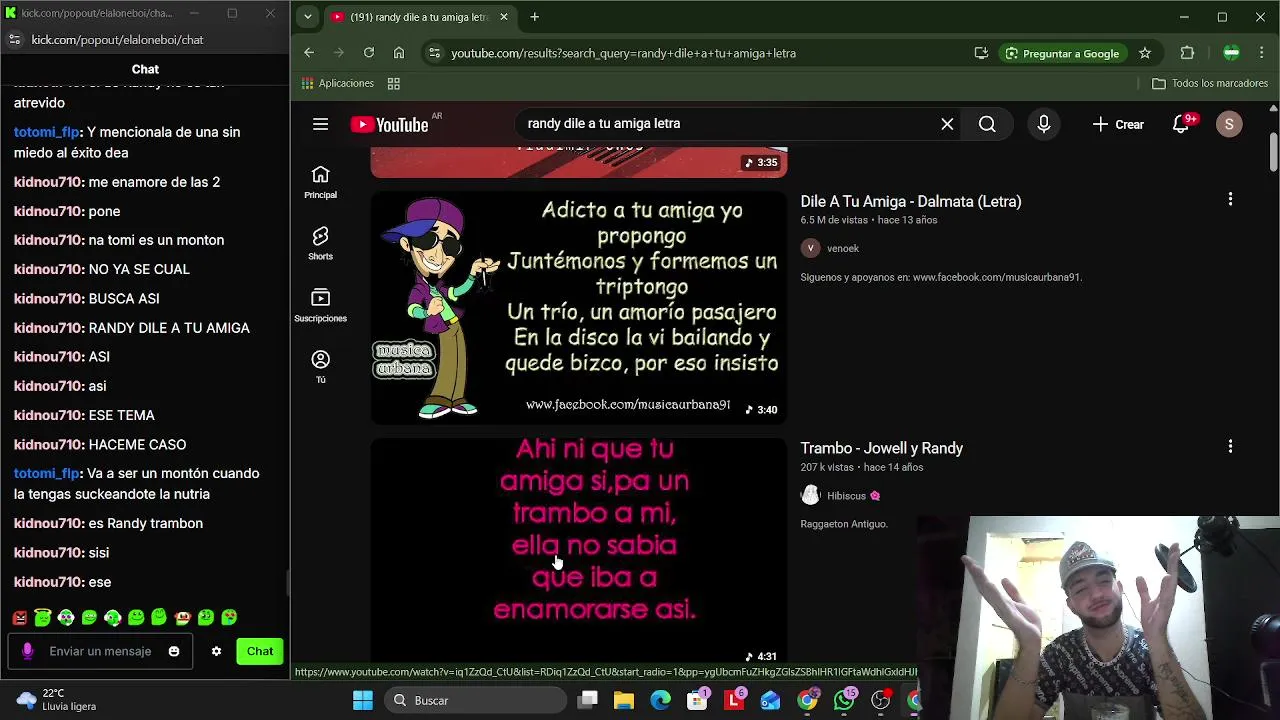This screenshot has width=1280, height=720.
Task: Bookmark this page with the star
Action: pyautogui.click(x=1145, y=53)
